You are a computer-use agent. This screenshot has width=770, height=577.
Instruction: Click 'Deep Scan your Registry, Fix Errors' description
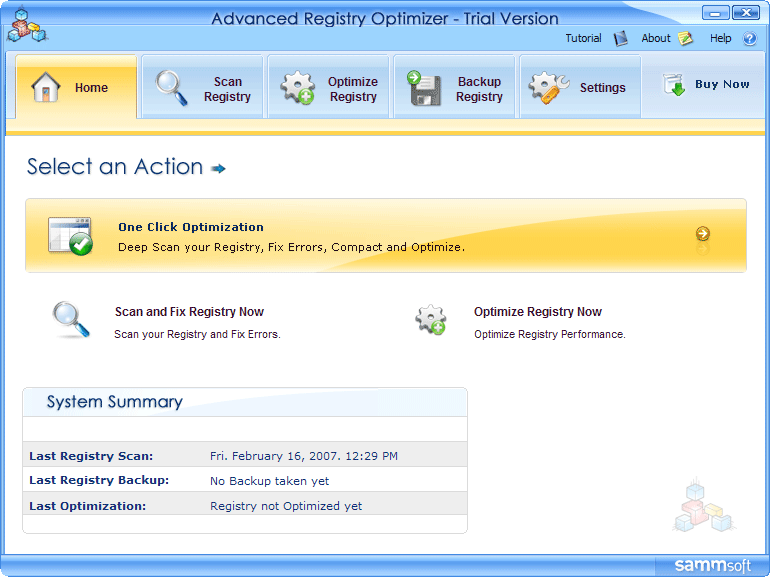point(291,247)
